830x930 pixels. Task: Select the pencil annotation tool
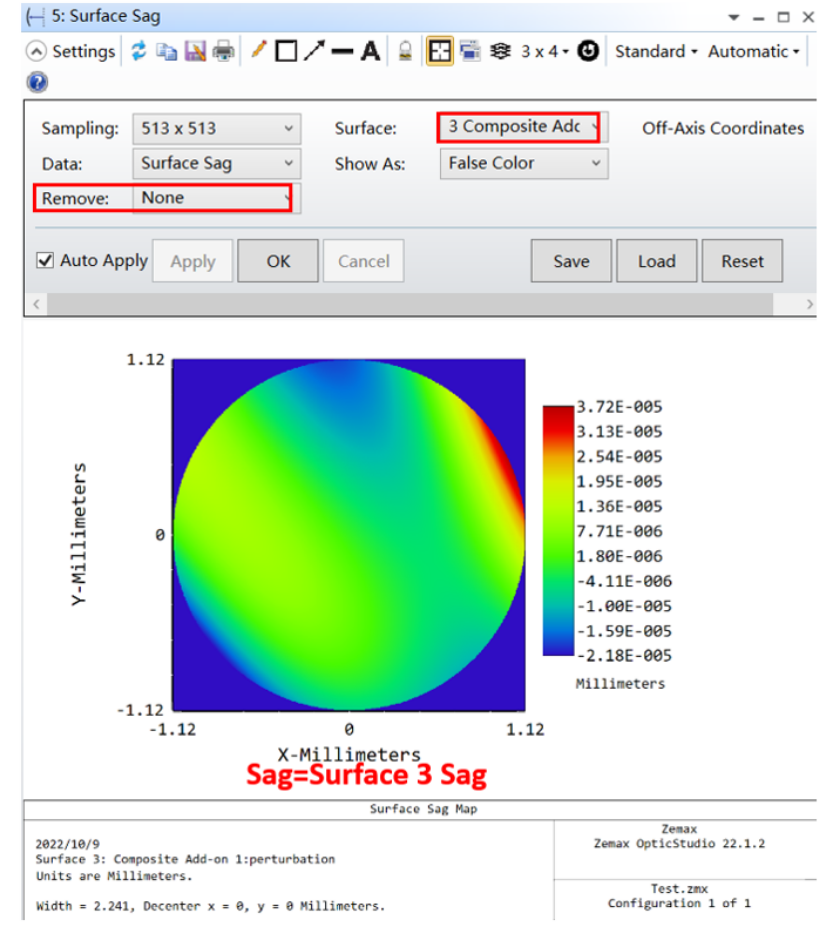pos(259,50)
